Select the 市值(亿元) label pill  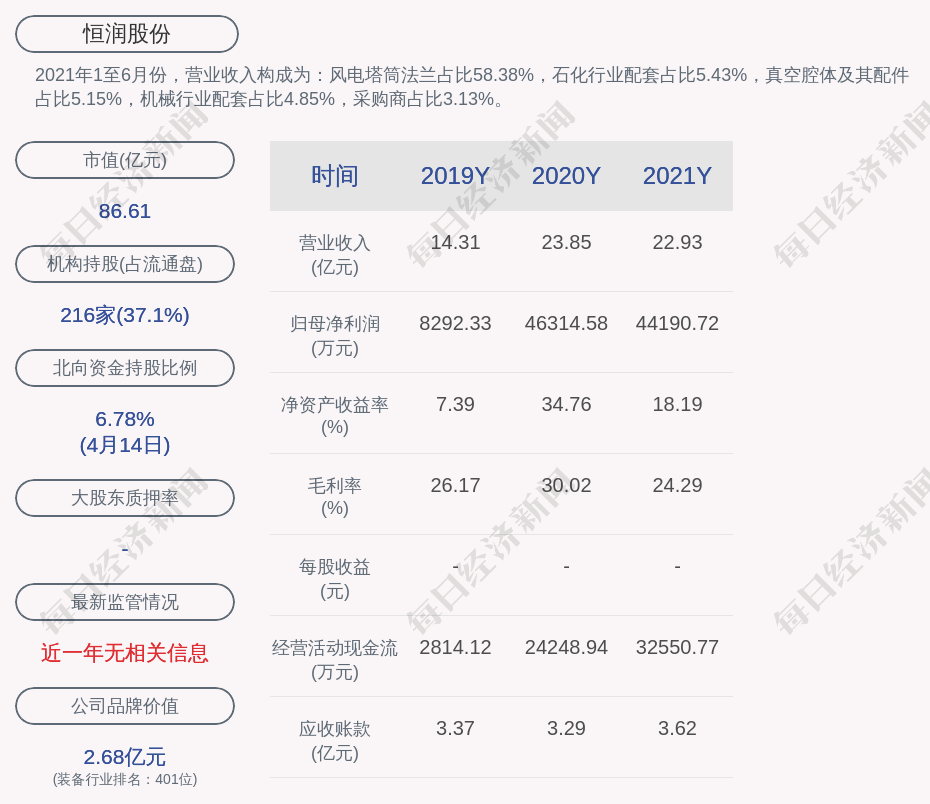click(x=125, y=160)
